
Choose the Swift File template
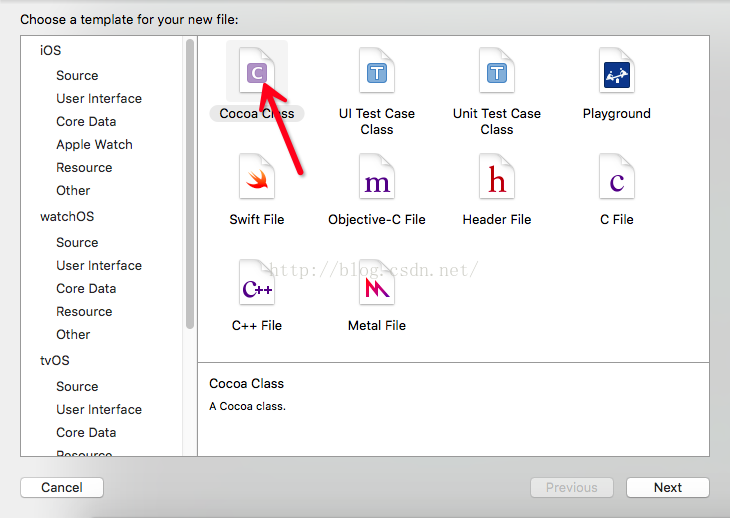click(x=257, y=180)
